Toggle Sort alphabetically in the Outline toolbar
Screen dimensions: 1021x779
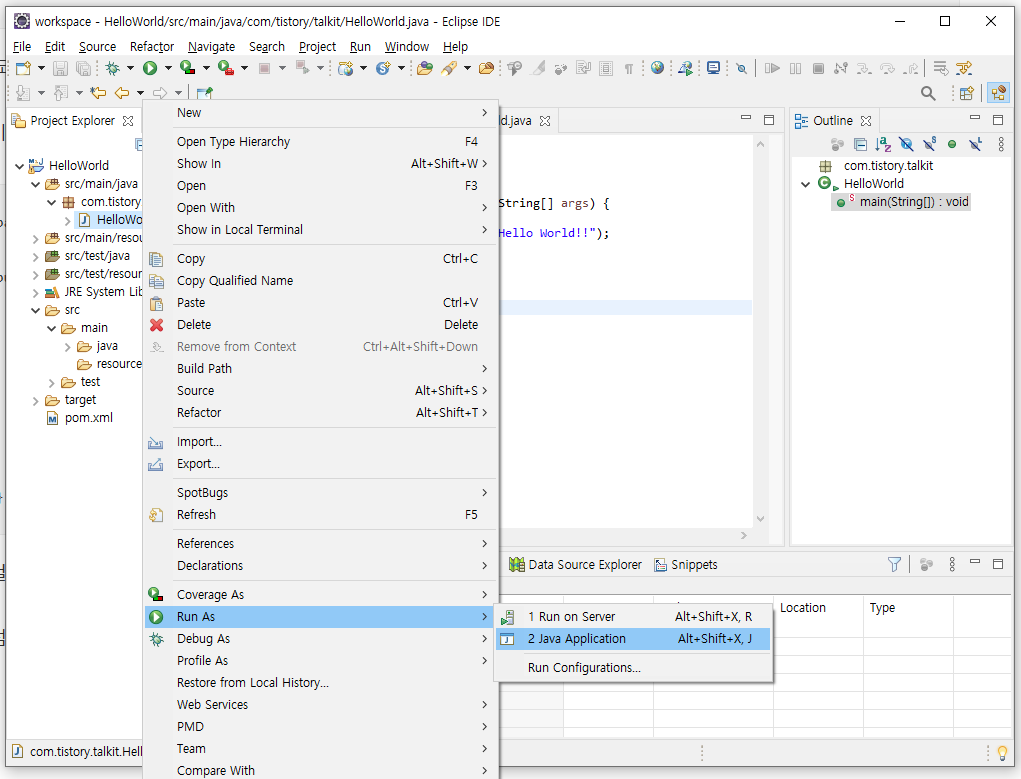884,145
